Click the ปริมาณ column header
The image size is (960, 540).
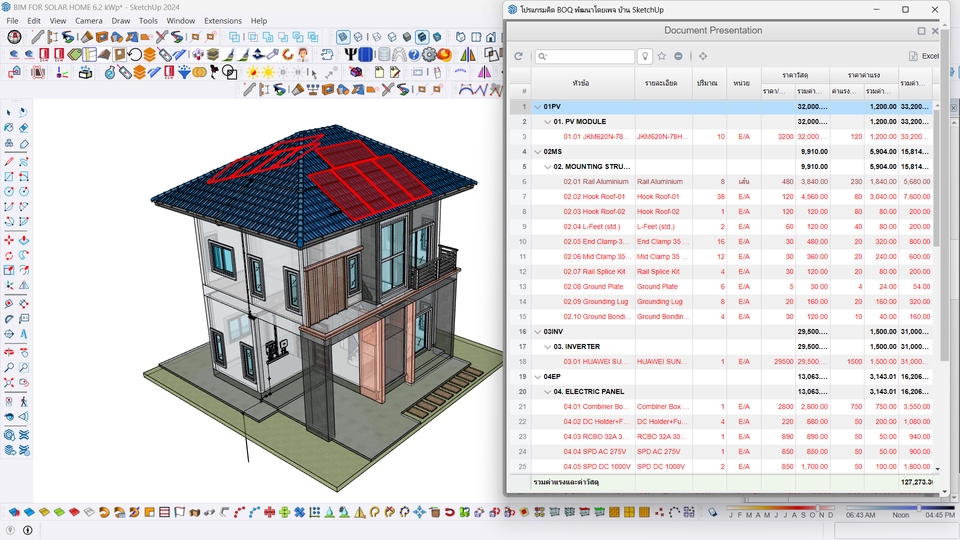click(709, 83)
